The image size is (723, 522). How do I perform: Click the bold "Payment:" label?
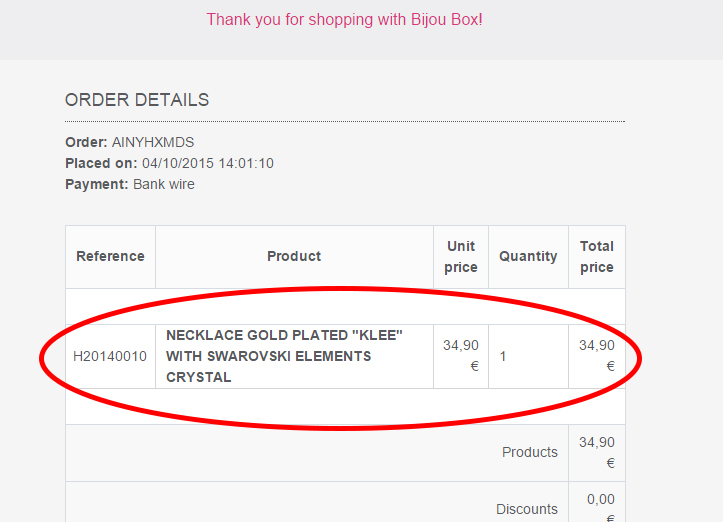point(97,184)
